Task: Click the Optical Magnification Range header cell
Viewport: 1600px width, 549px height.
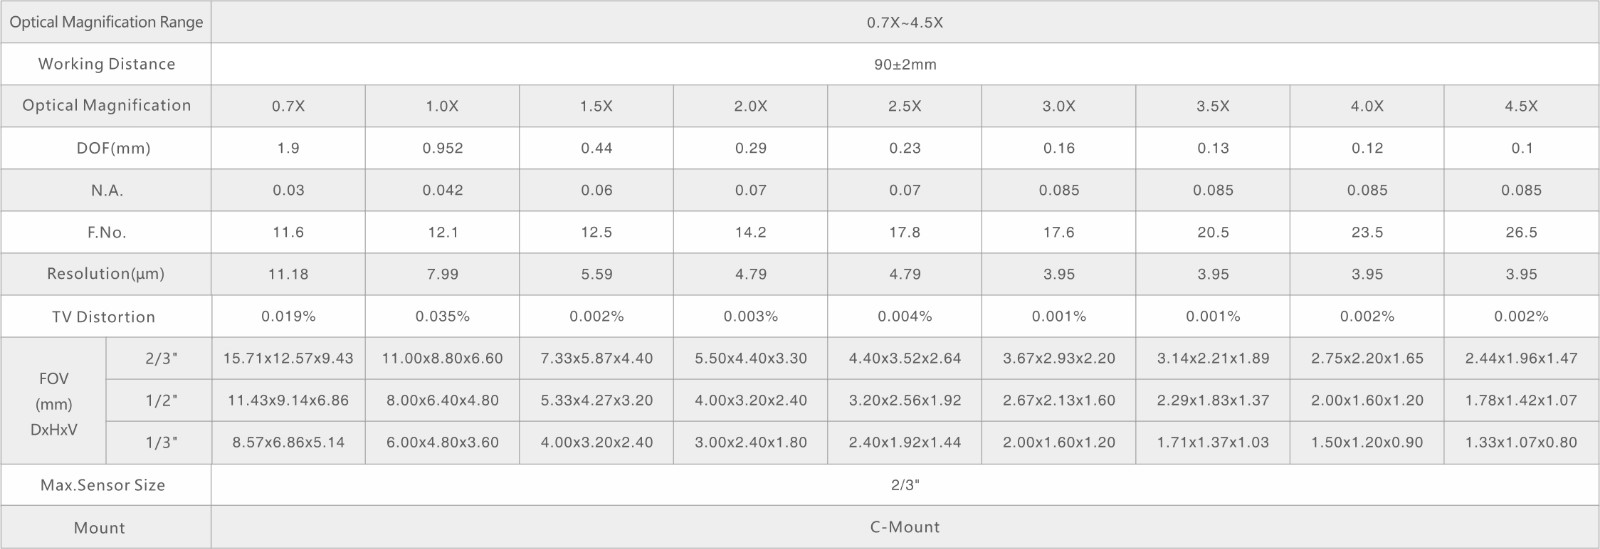Action: coord(106,22)
